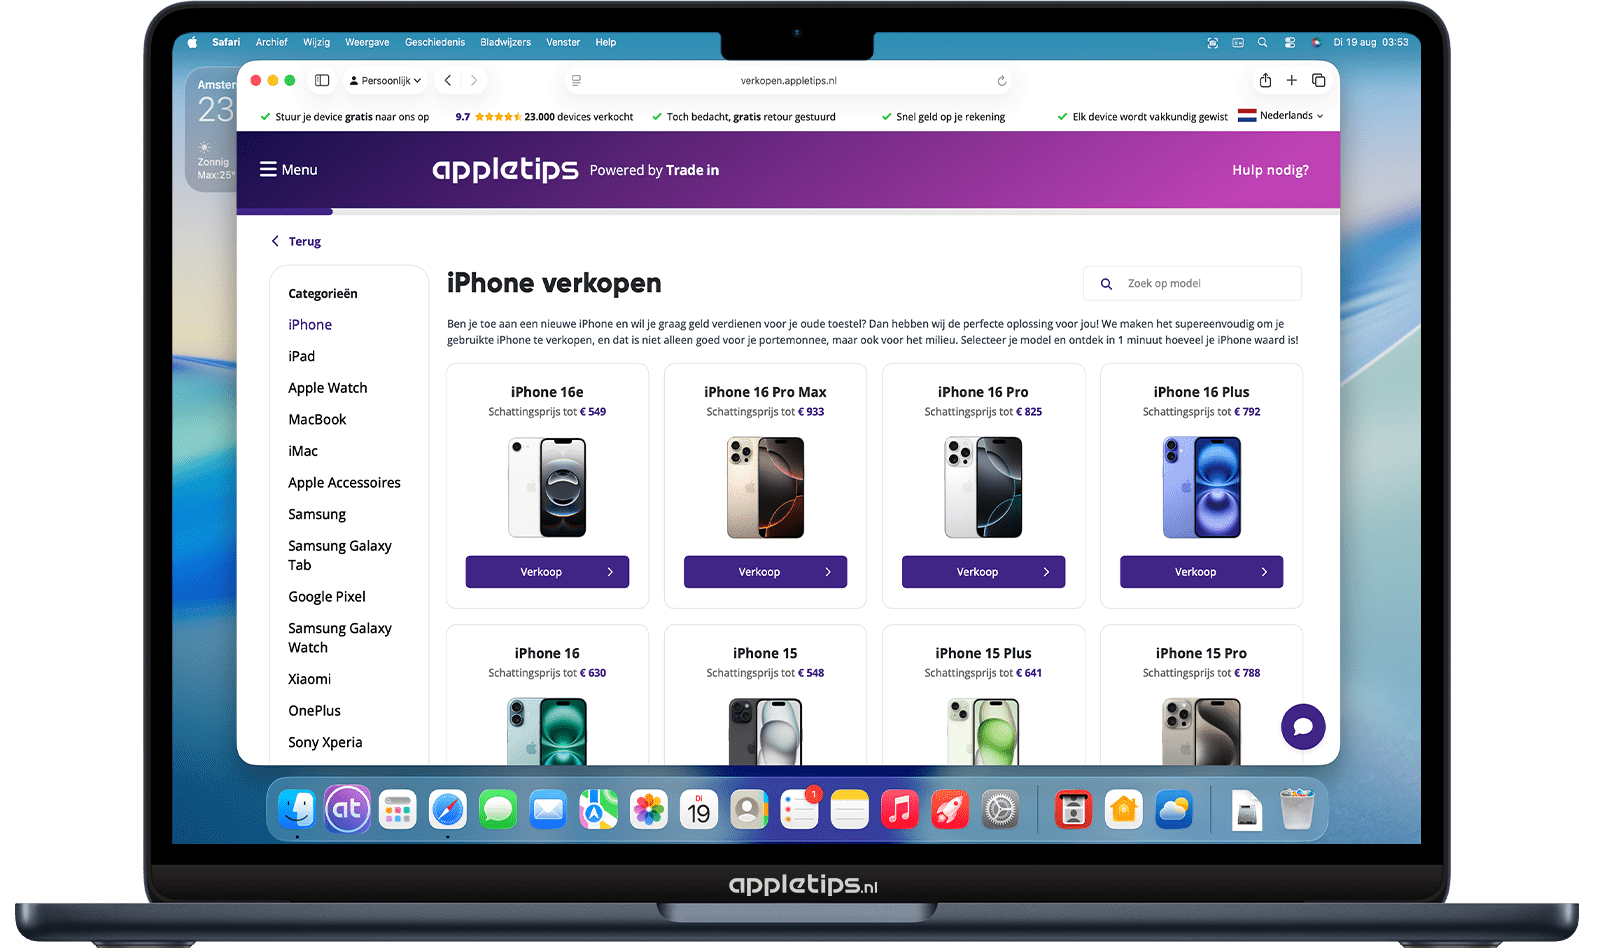Viewport: 1600px width, 950px height.
Task: Click the iPhone 16 Plus product image
Action: (1201, 487)
